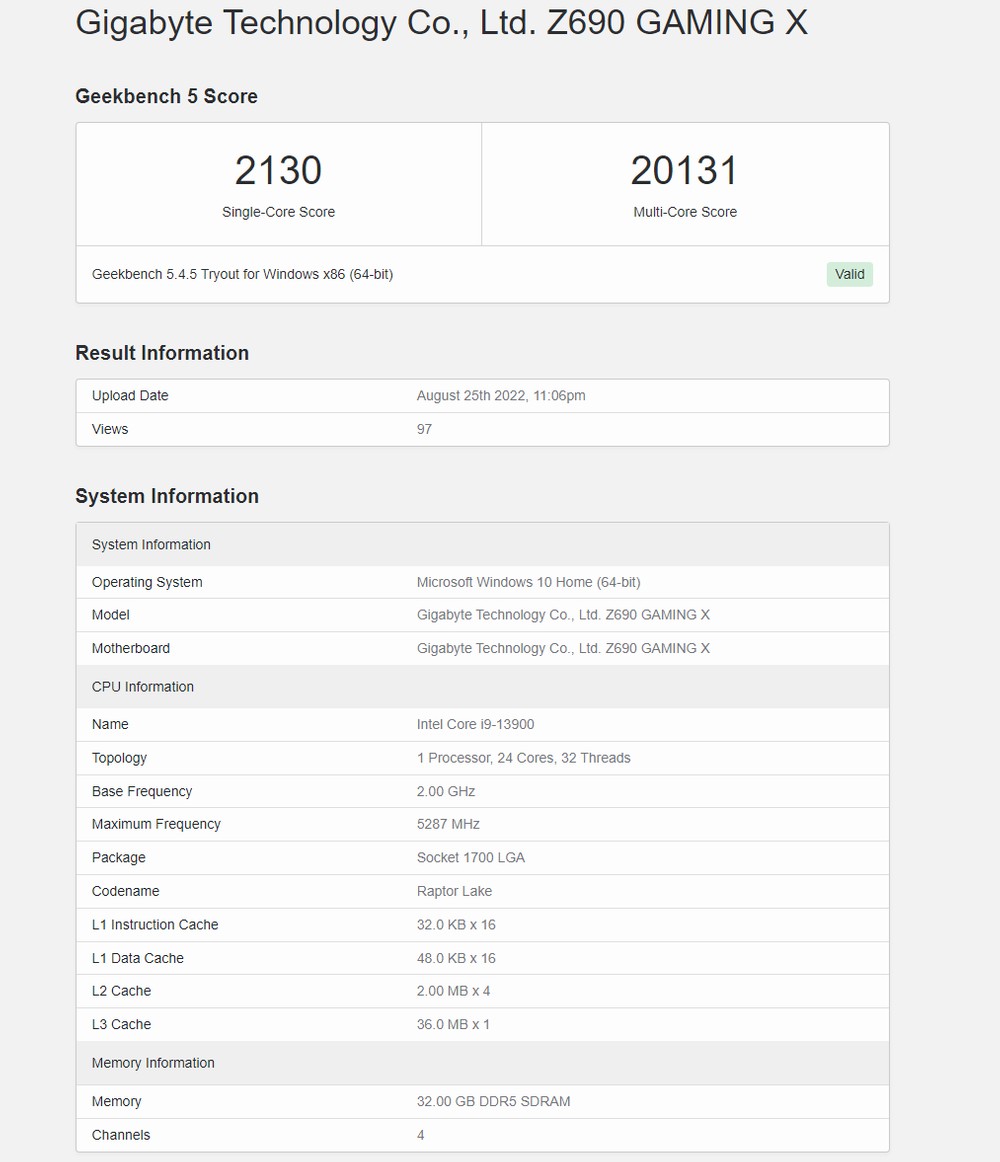Click the Memory Information header row
The height and width of the screenshot is (1162, 1000).
pyautogui.click(x=483, y=1063)
